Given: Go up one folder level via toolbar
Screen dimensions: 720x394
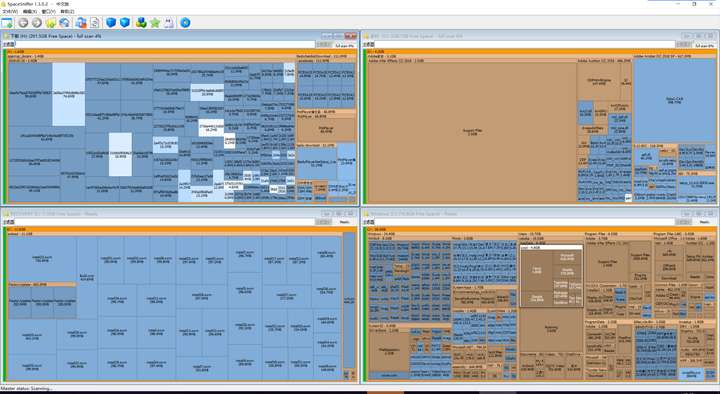Looking at the screenshot, I should [x=51, y=23].
